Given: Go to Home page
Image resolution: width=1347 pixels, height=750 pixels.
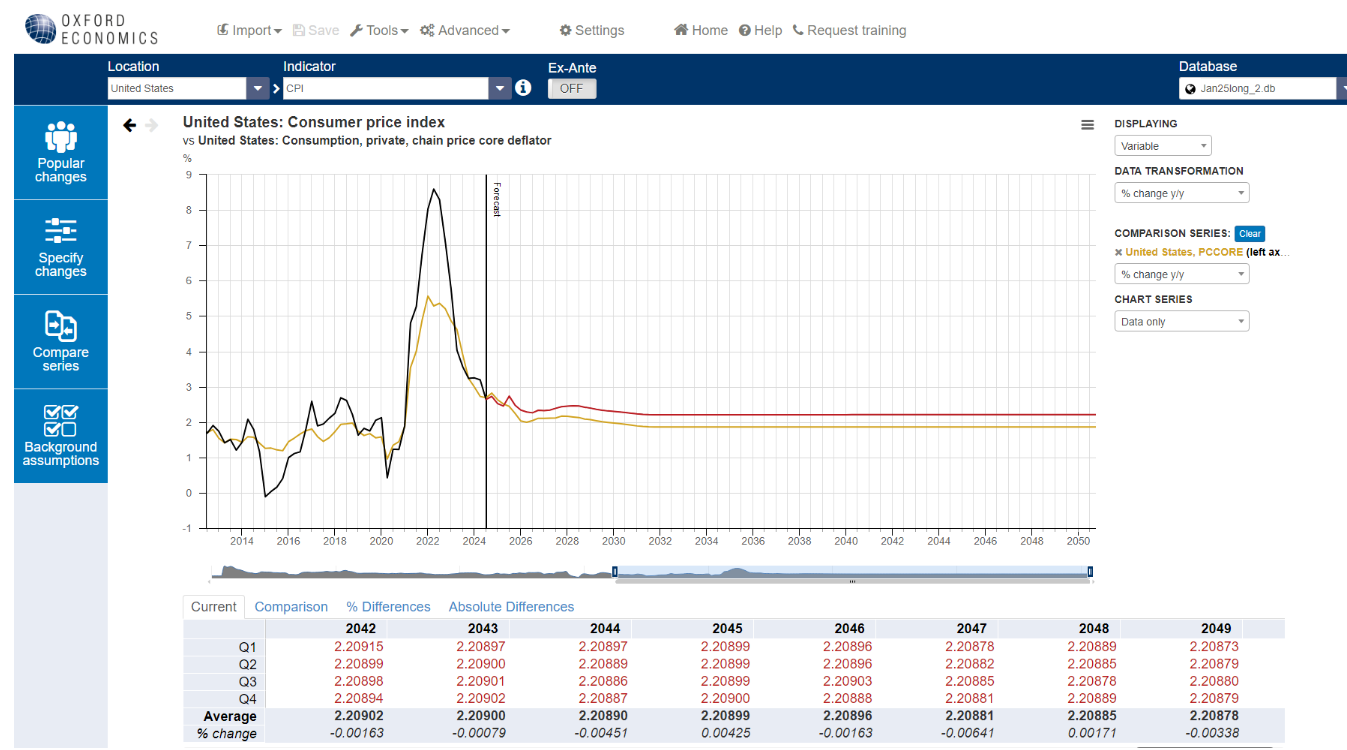Looking at the screenshot, I should 700,30.
